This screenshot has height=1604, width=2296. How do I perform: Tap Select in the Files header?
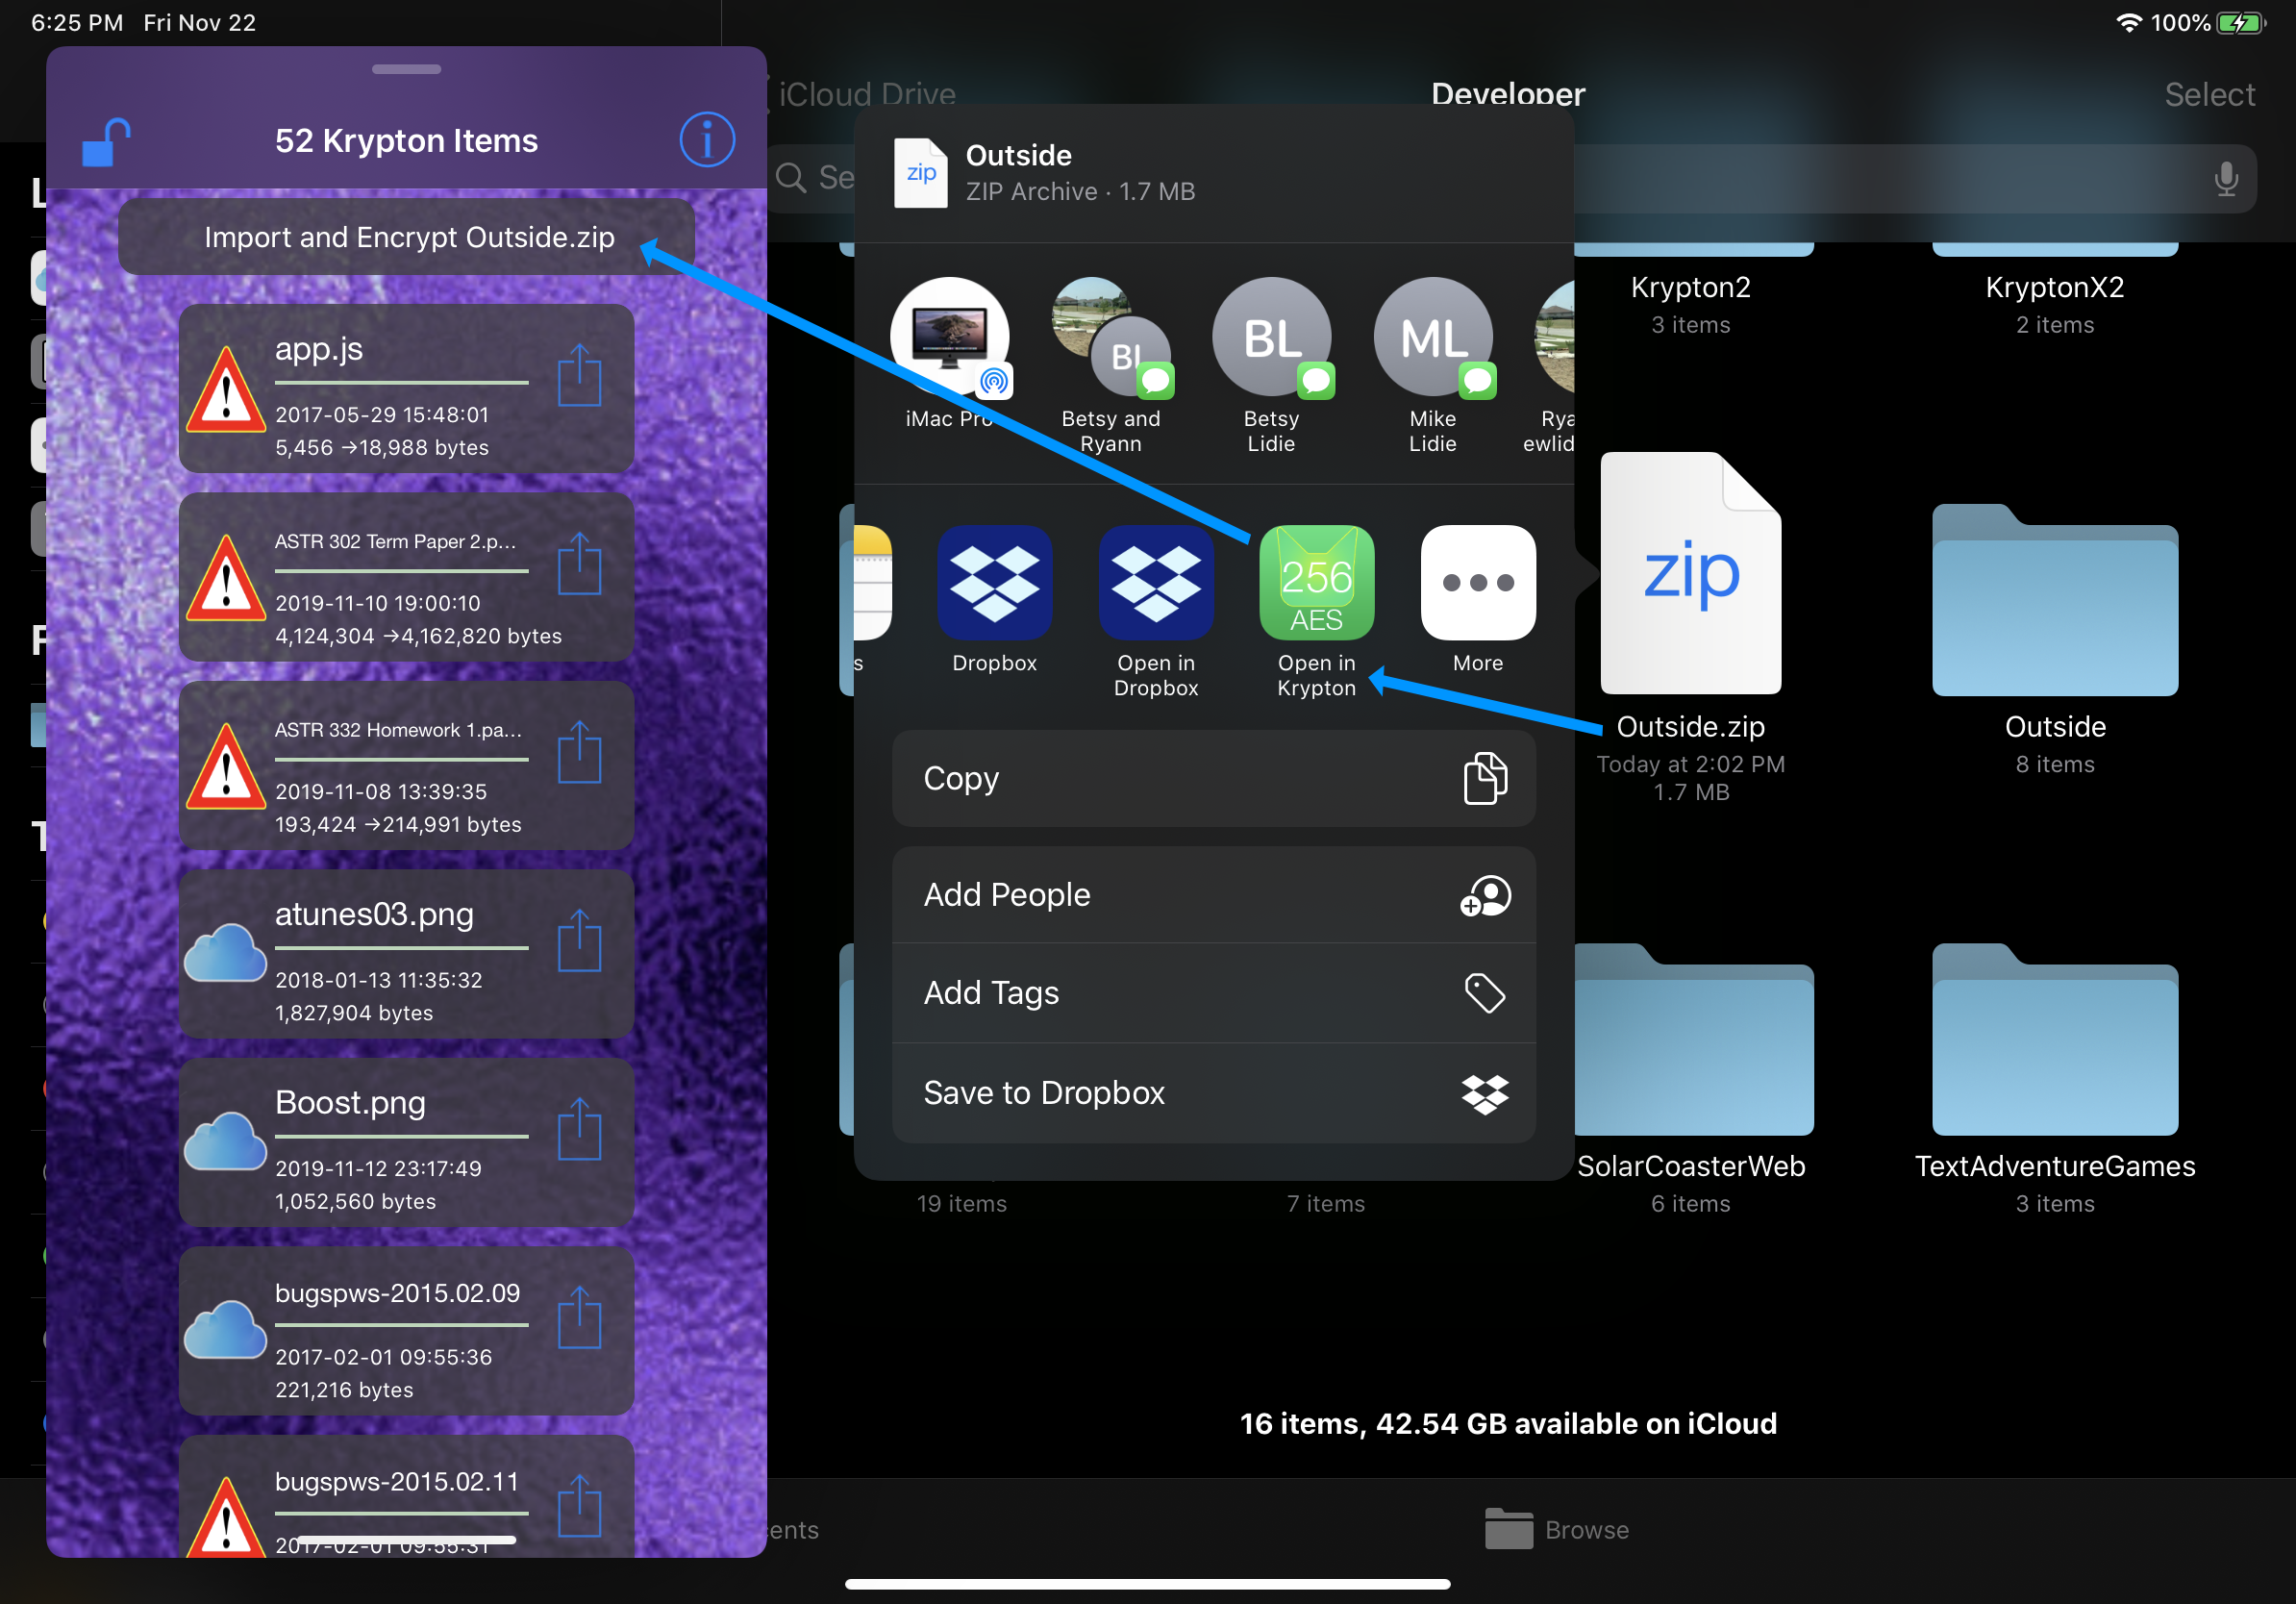point(2208,95)
